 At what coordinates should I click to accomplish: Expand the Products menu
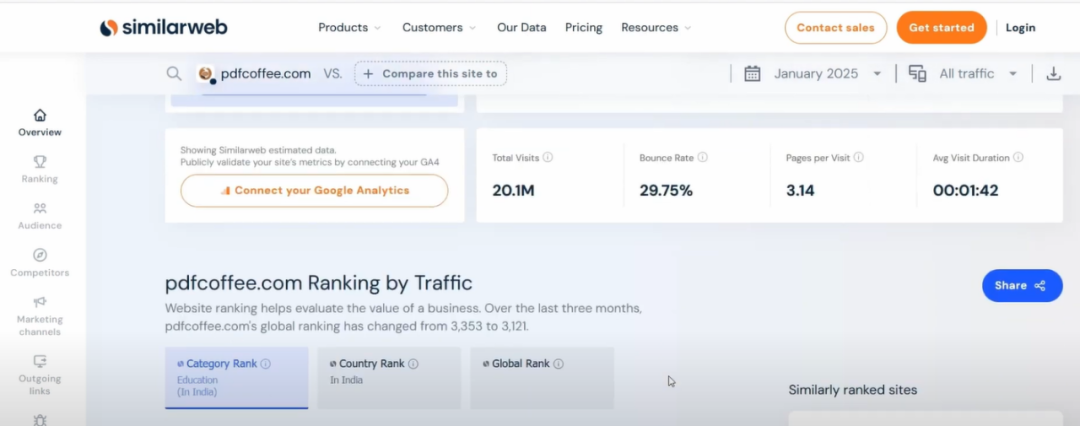pyautogui.click(x=349, y=28)
